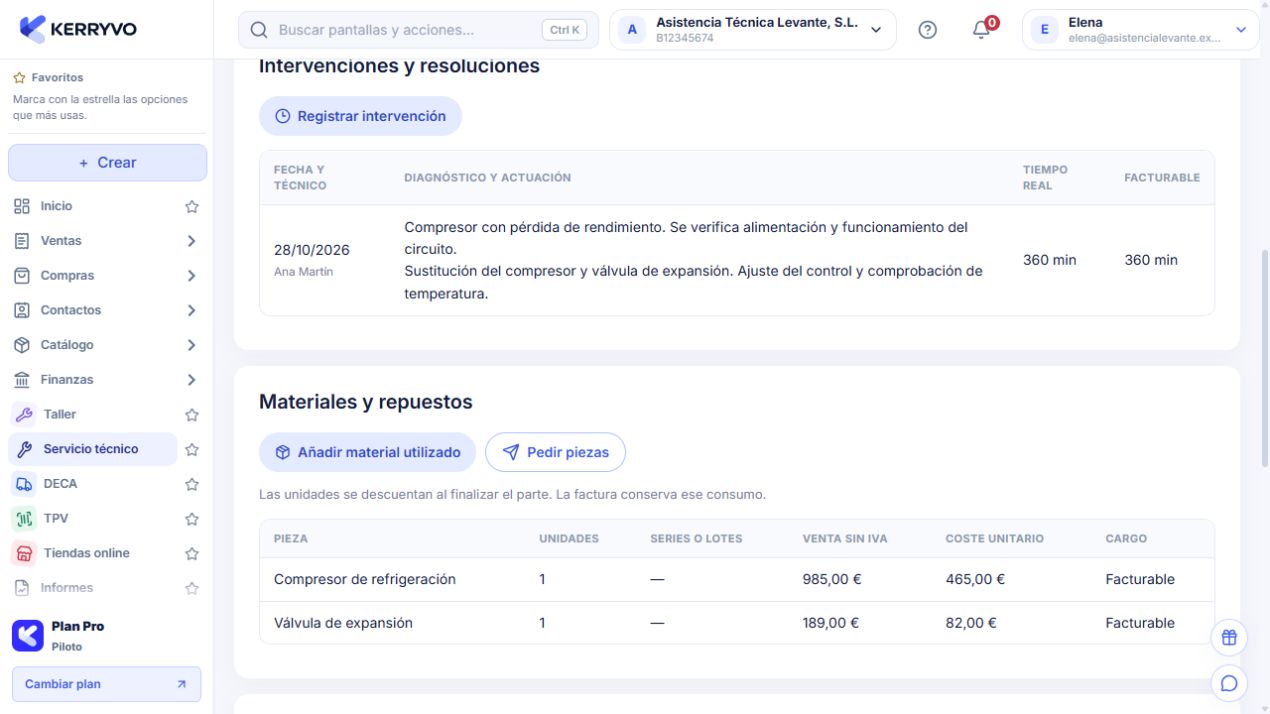
Task: Go to Inicio in sidebar
Action: (93, 206)
